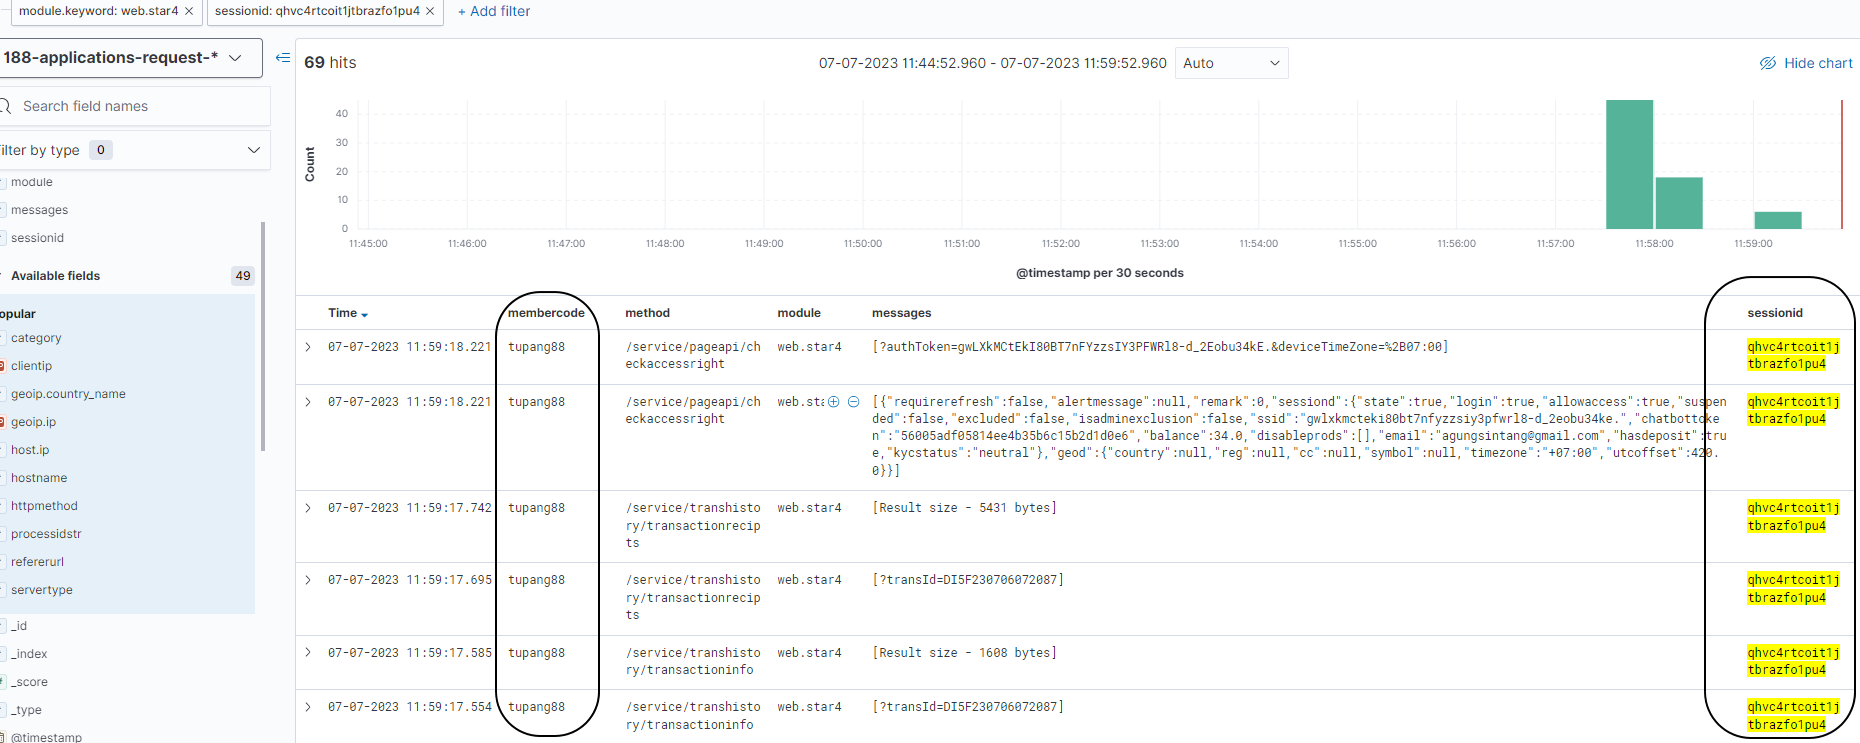
Task: Click the minus filter-out-value icon in module cell
Action: click(853, 402)
